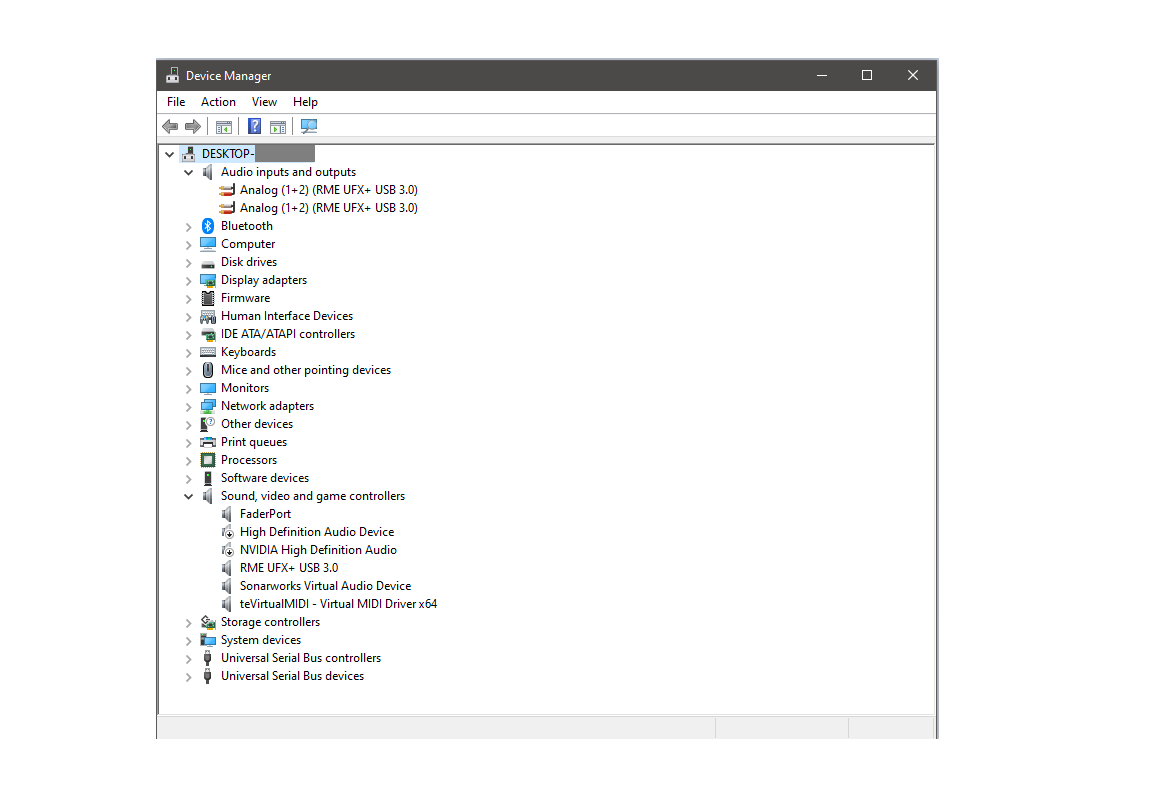Click the Monitors category icon
1162x811 pixels.
click(x=208, y=388)
